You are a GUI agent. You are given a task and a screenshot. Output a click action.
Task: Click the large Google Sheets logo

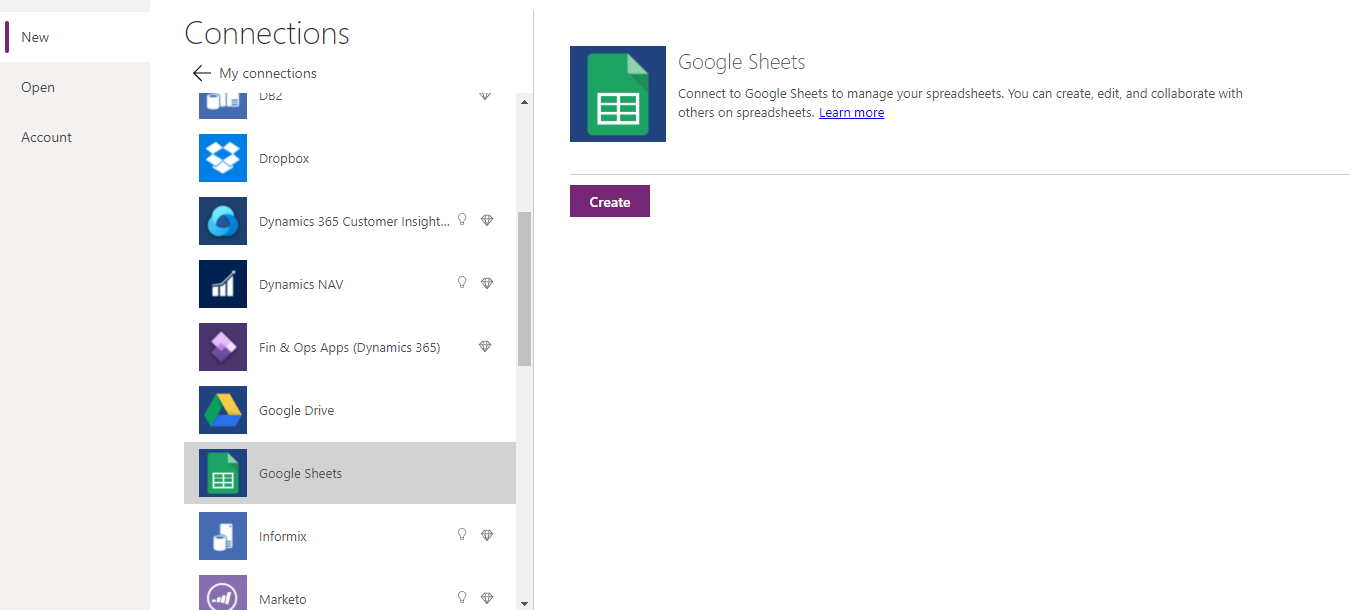tap(618, 94)
